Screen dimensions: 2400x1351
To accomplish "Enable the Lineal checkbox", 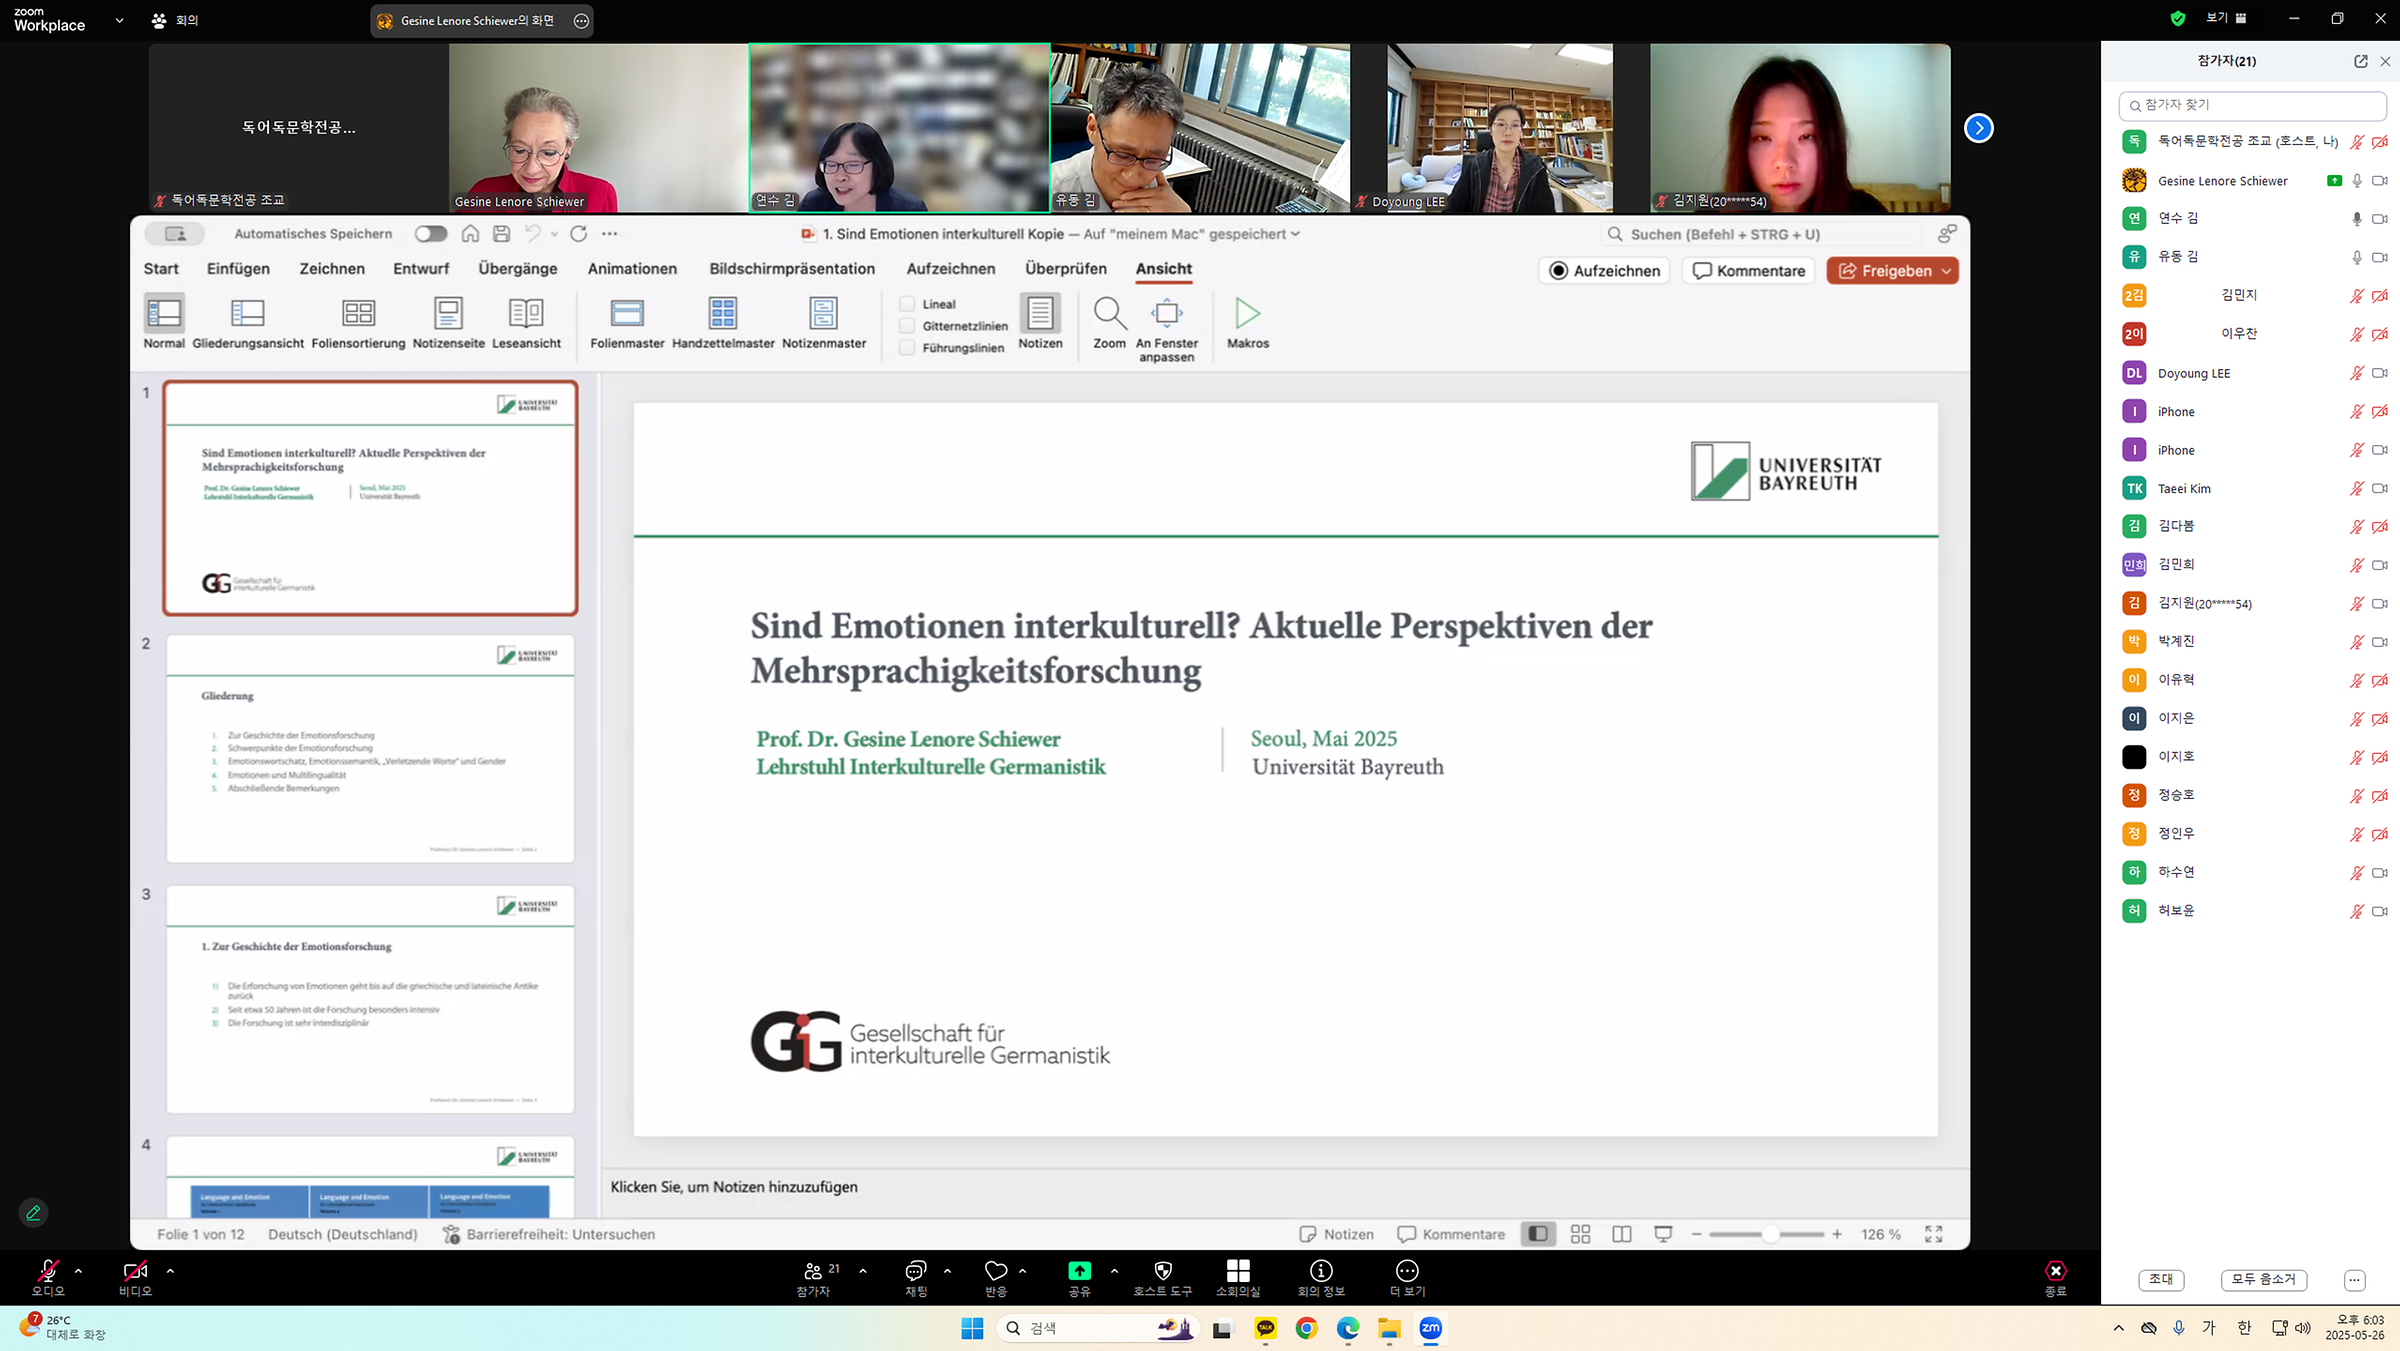I will click(x=907, y=303).
